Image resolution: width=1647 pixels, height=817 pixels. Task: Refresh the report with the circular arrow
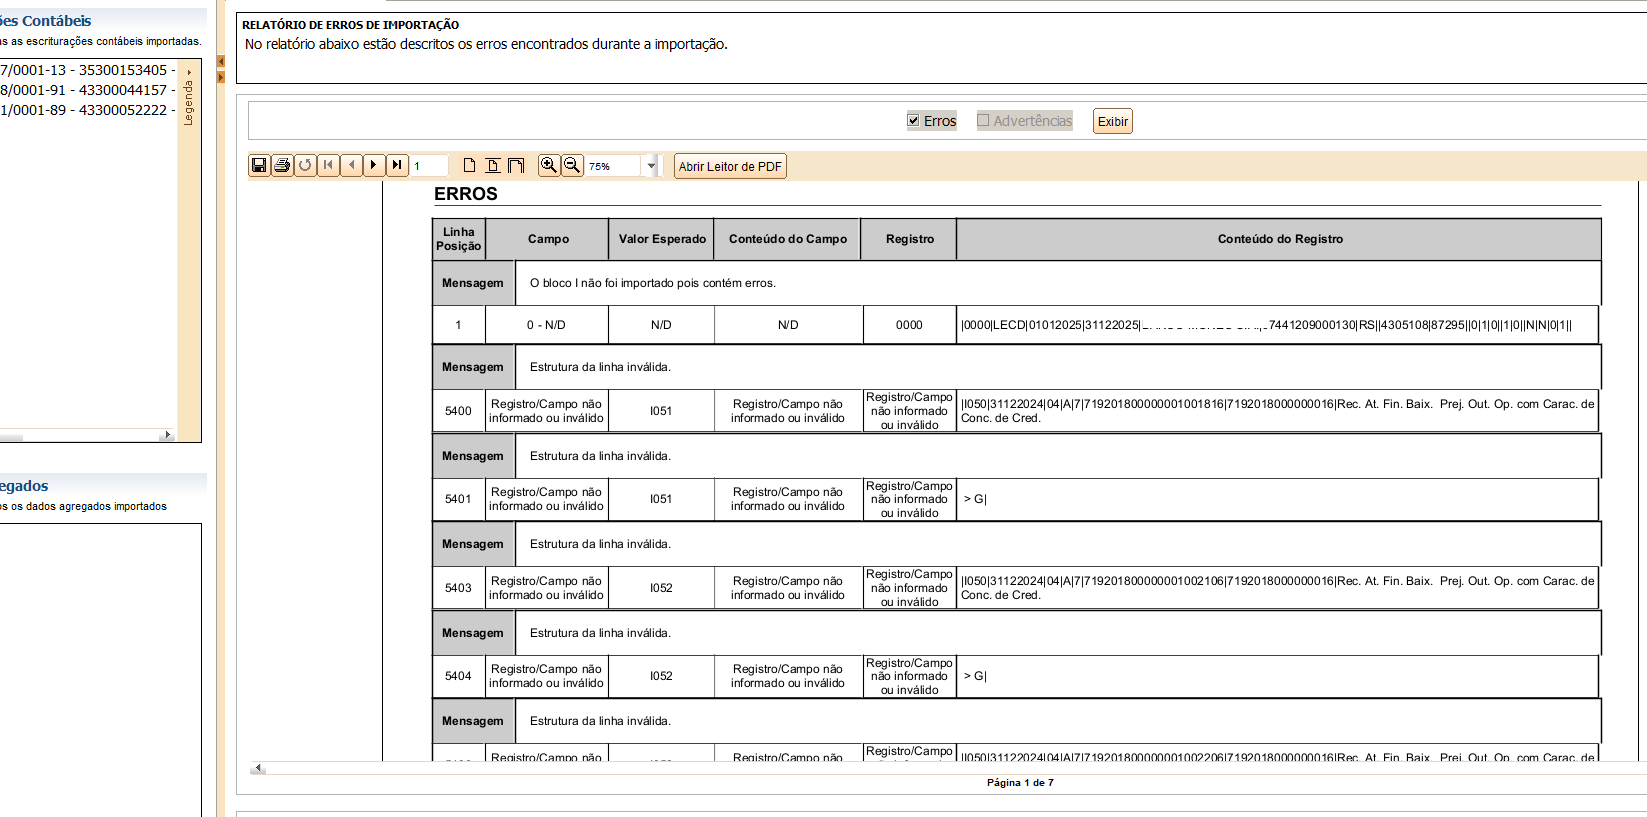click(305, 165)
